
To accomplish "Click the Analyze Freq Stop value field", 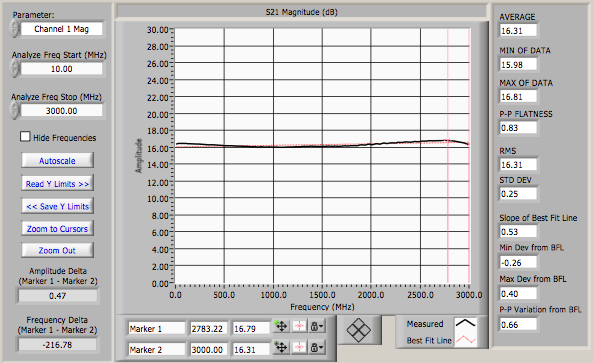I will 62,111.
